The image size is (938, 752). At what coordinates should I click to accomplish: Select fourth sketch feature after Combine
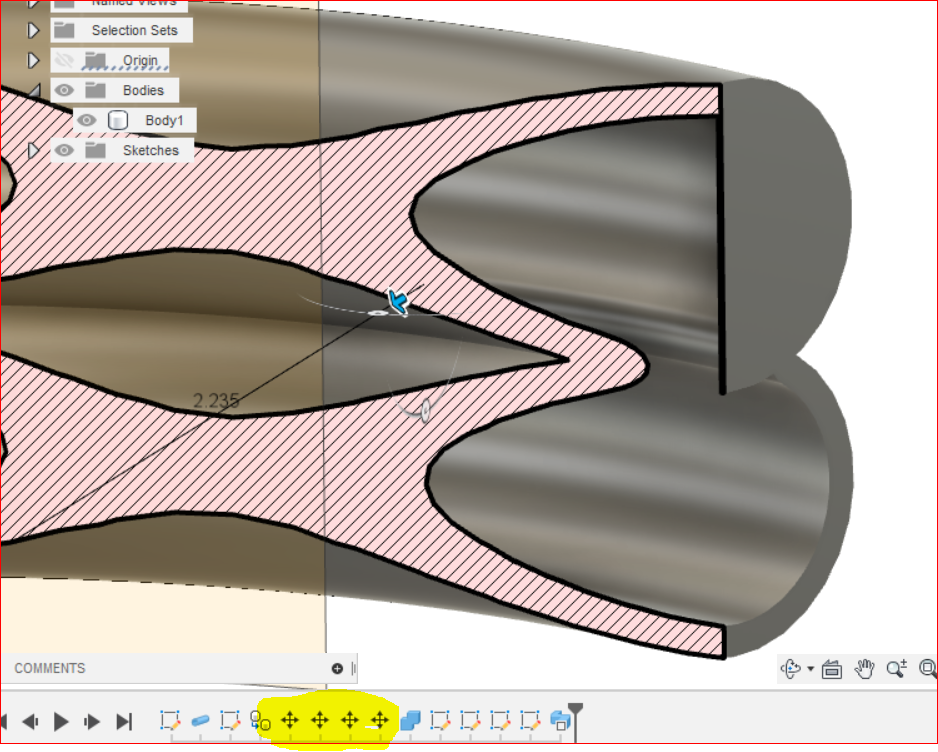tap(530, 720)
